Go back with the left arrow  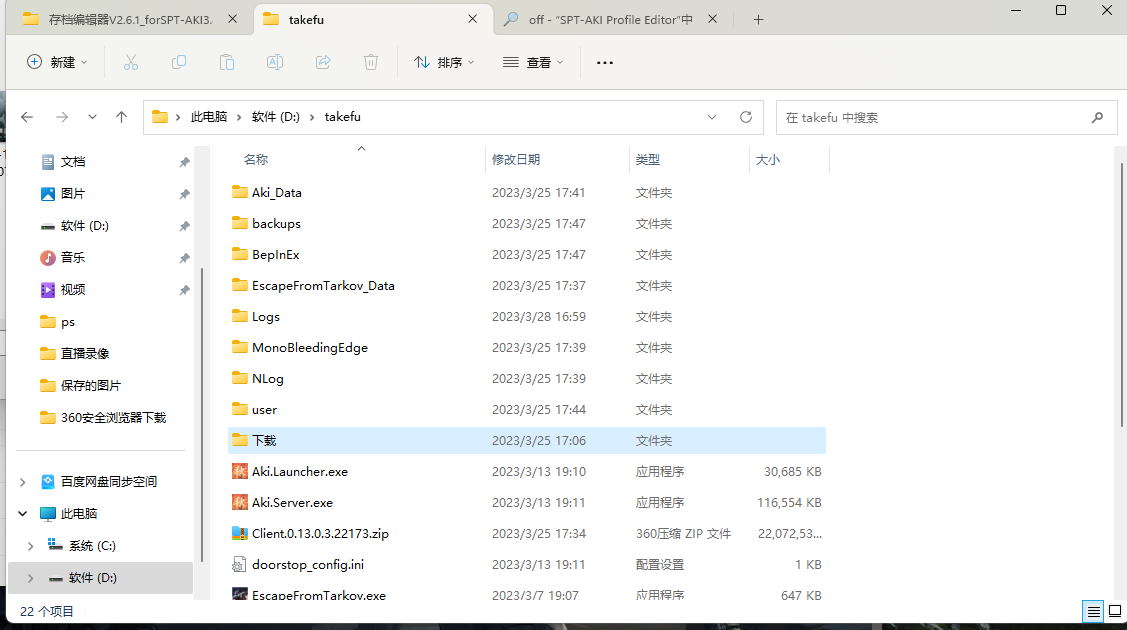[27, 117]
